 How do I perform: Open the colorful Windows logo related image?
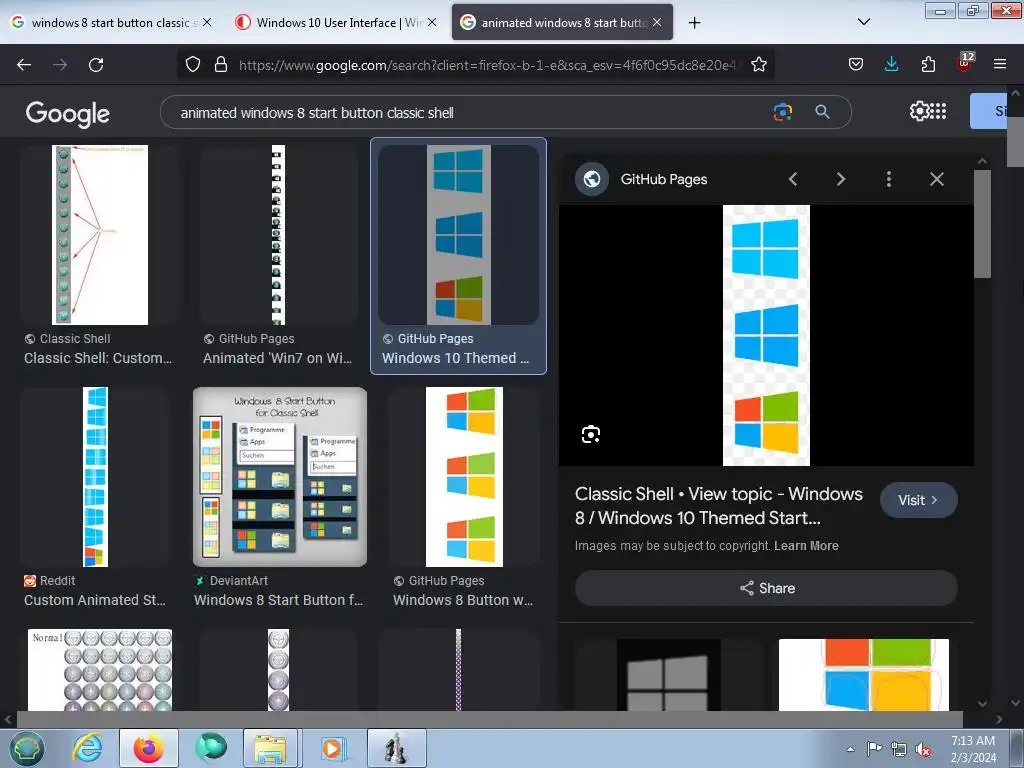(x=863, y=675)
